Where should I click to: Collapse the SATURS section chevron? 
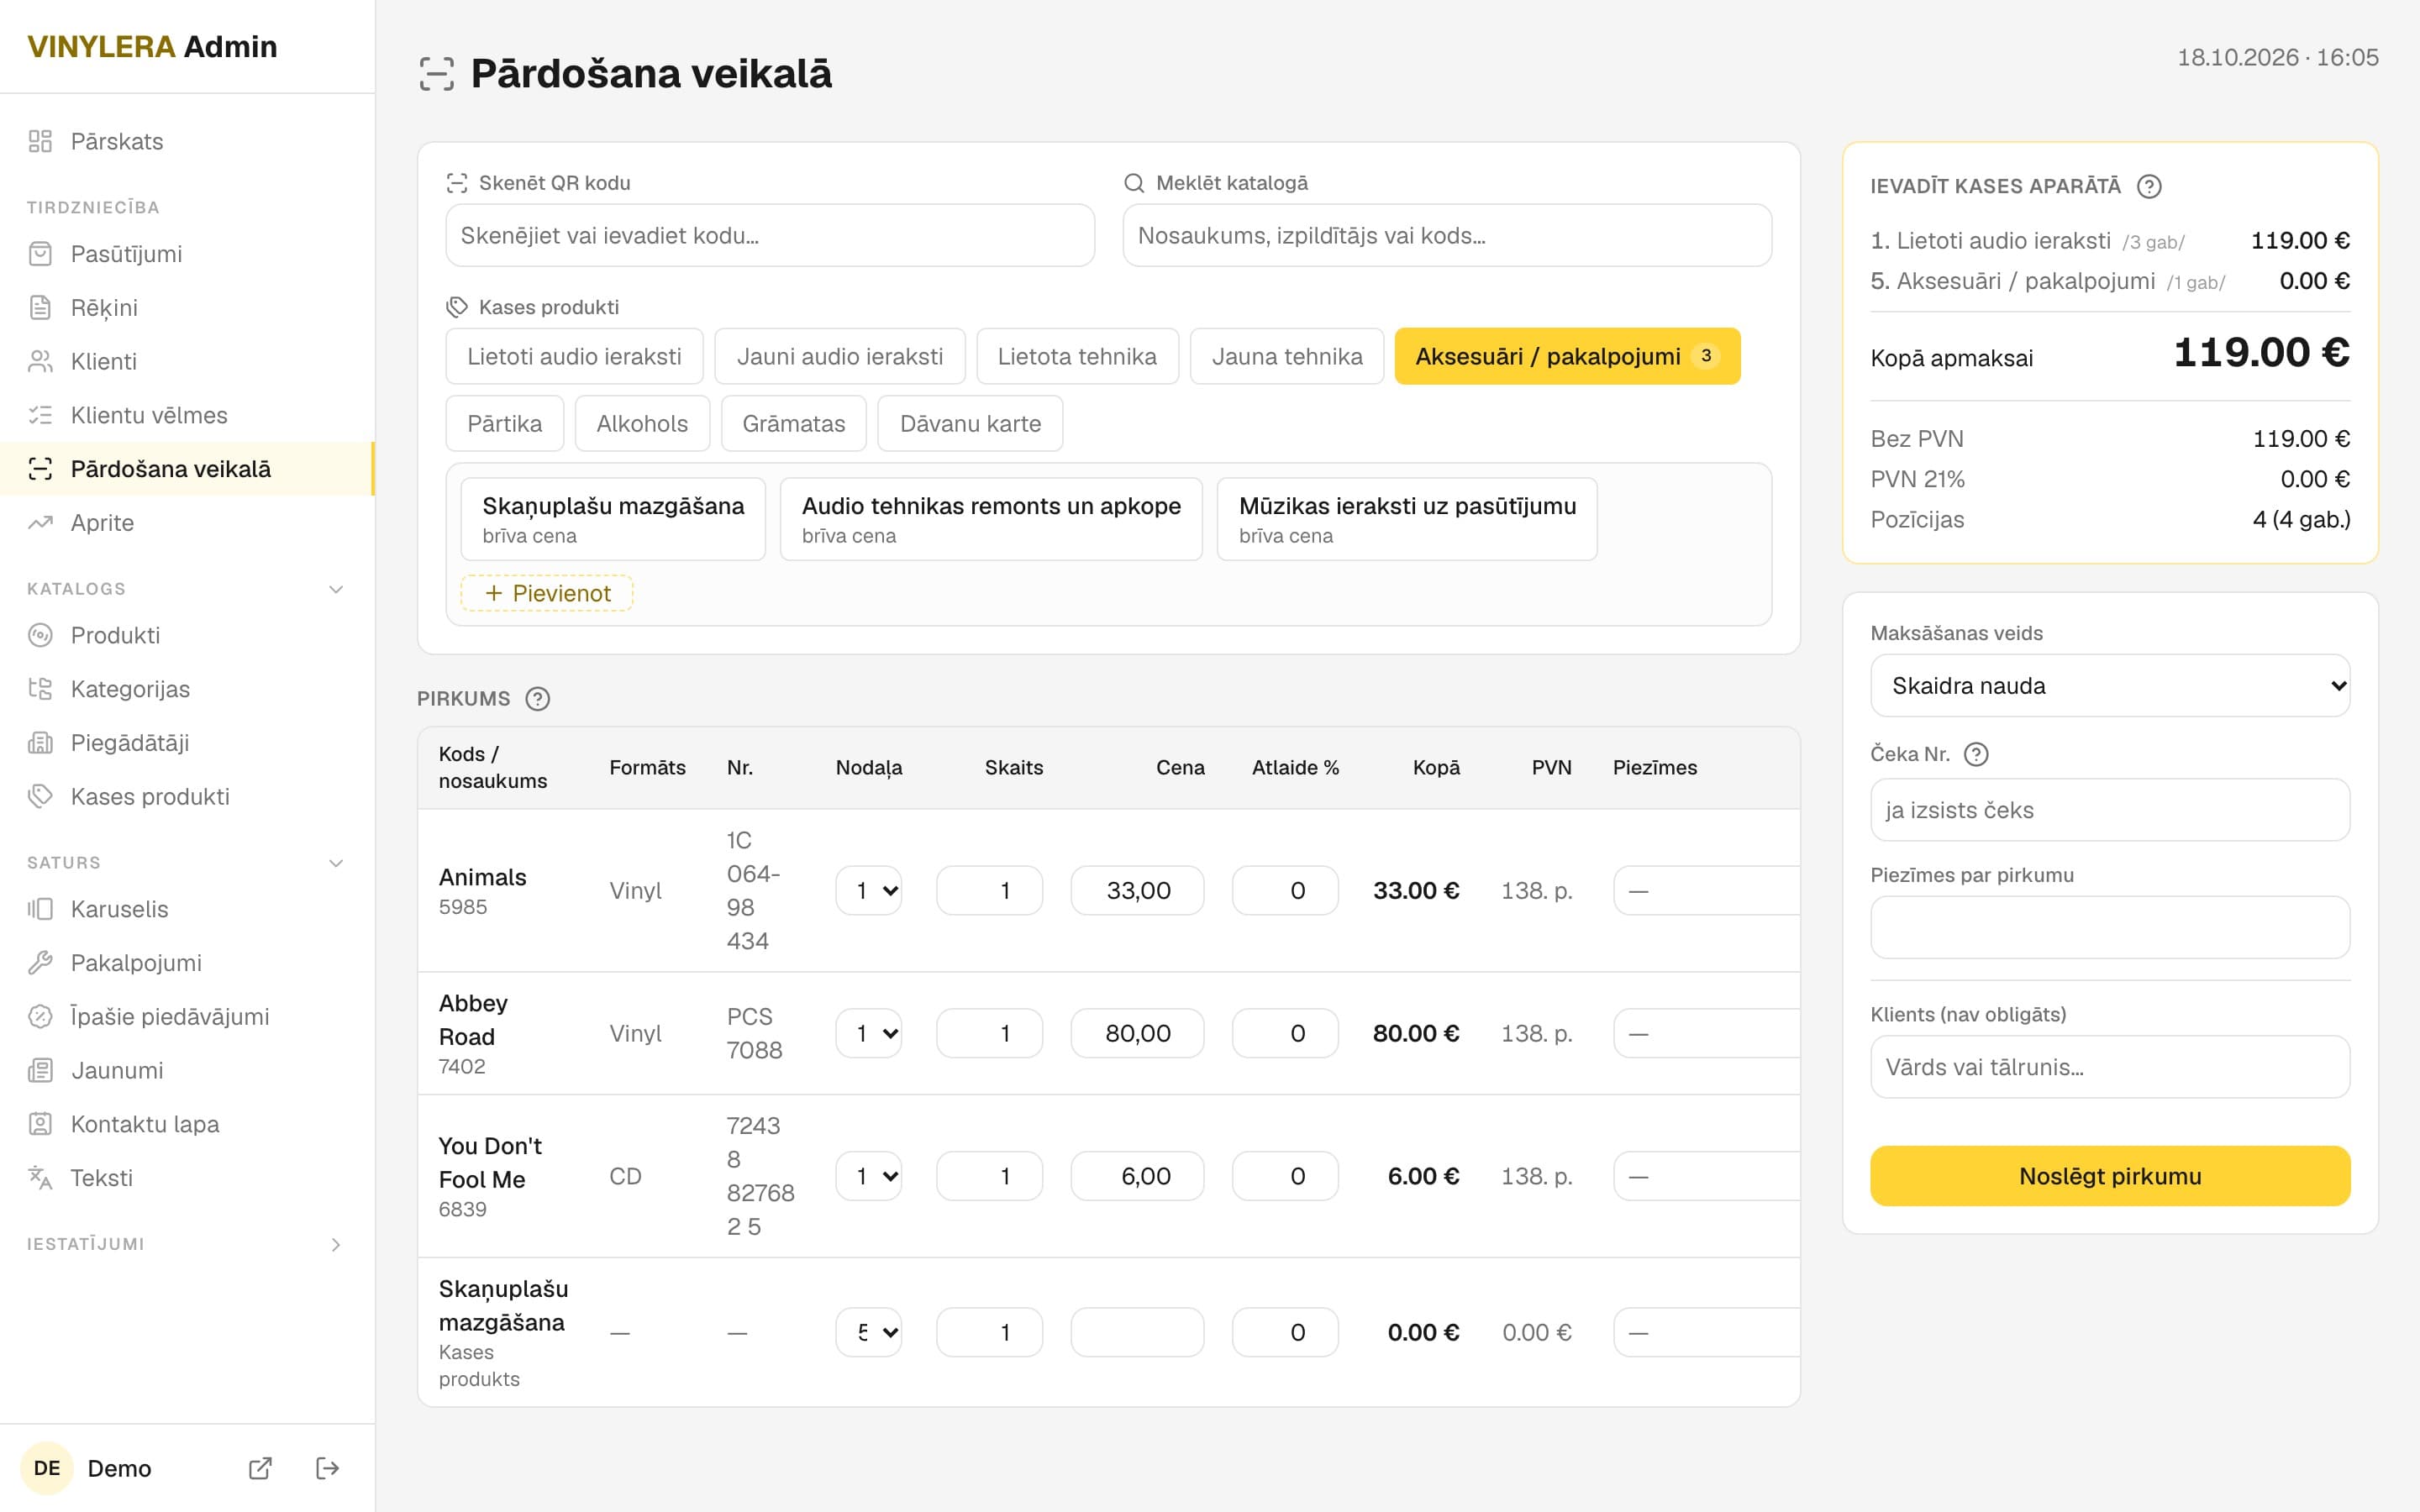point(336,863)
